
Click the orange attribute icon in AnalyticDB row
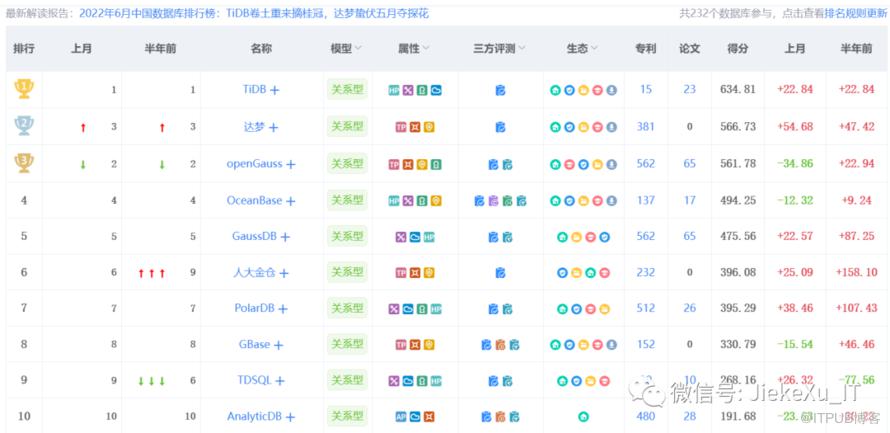429,417
